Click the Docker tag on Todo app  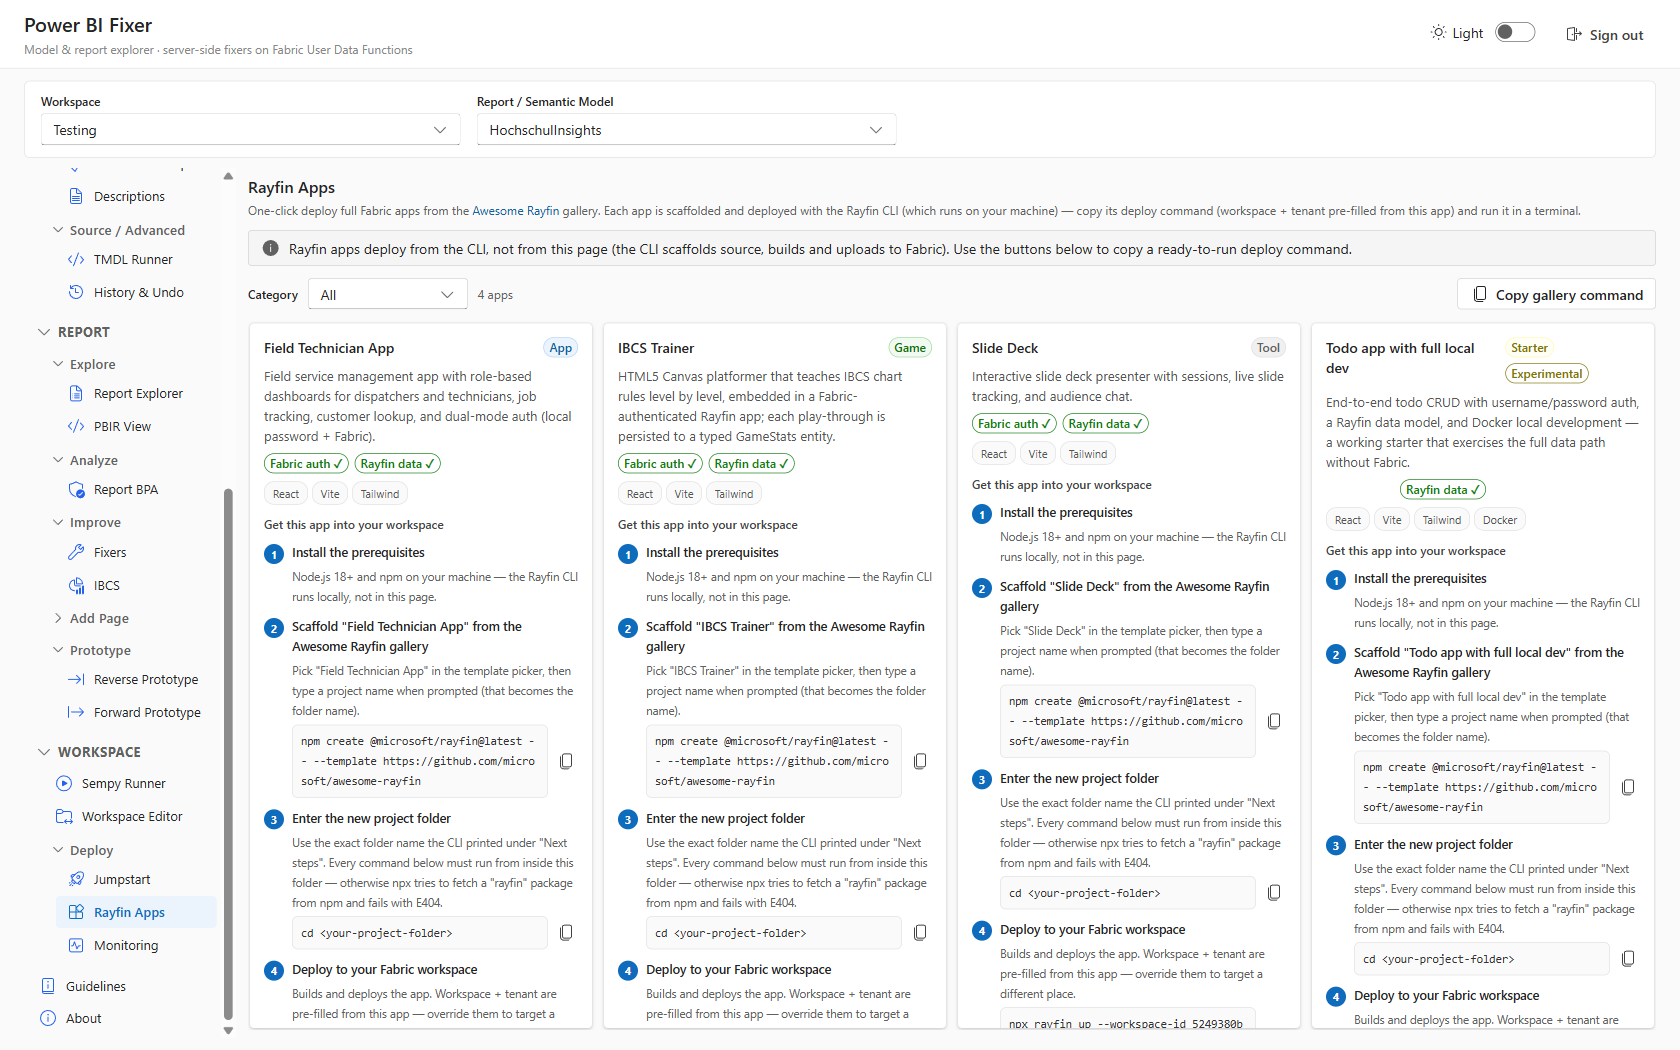[1500, 520]
